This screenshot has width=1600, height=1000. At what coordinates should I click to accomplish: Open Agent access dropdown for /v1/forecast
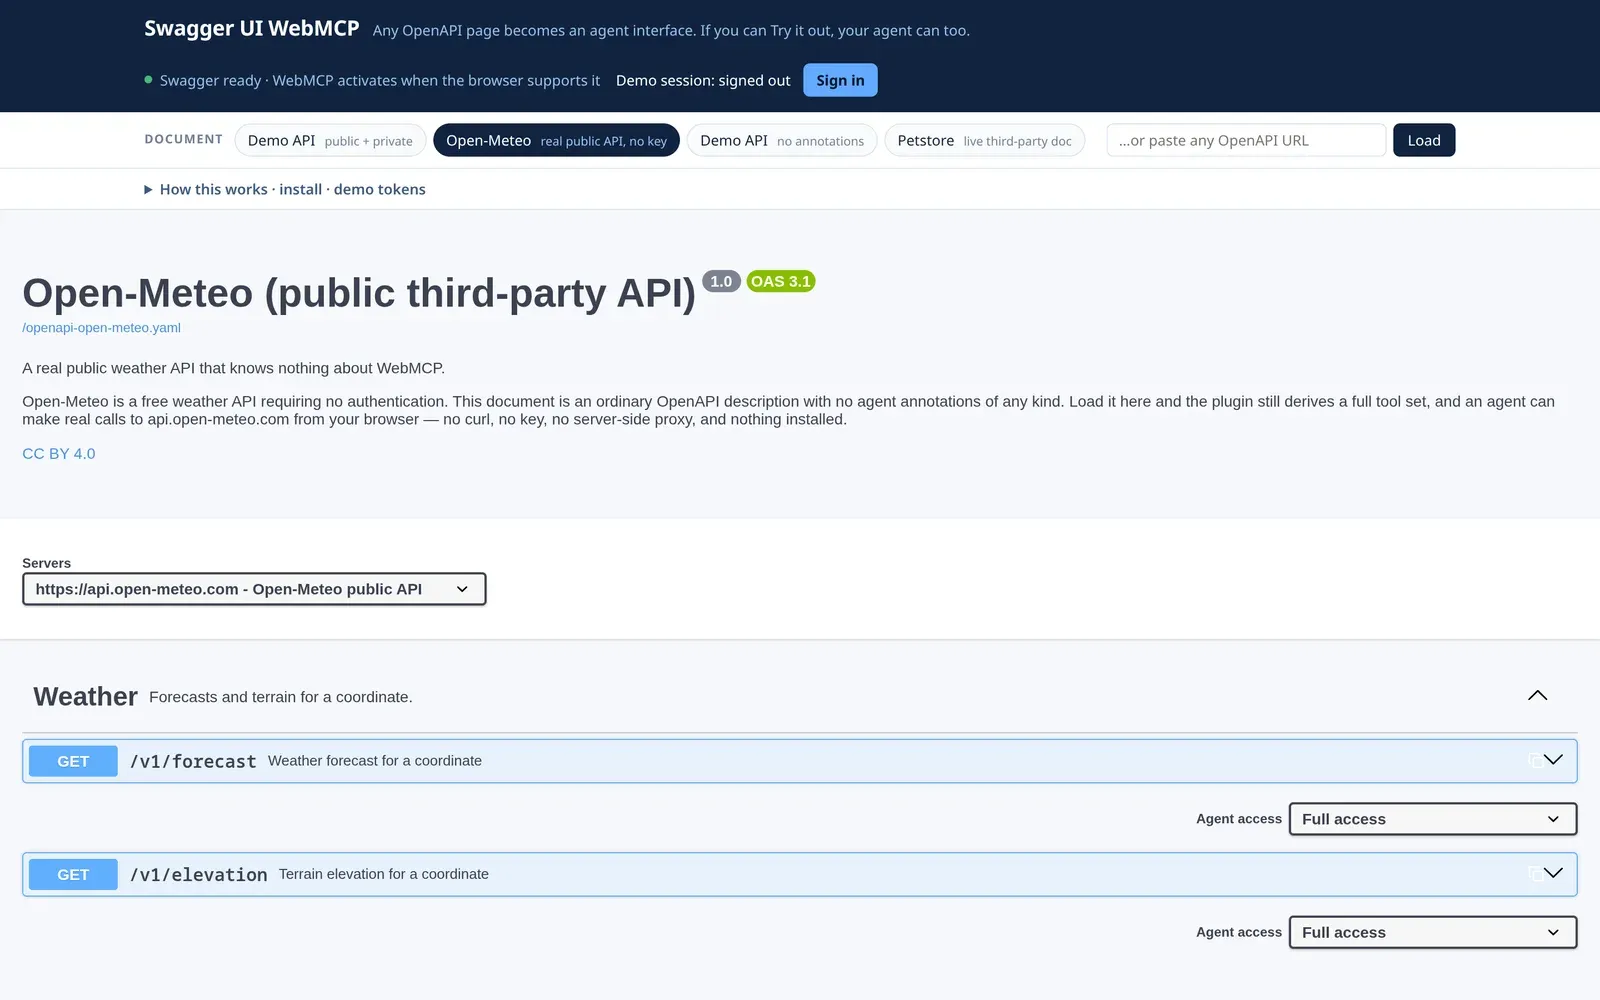pos(1432,819)
